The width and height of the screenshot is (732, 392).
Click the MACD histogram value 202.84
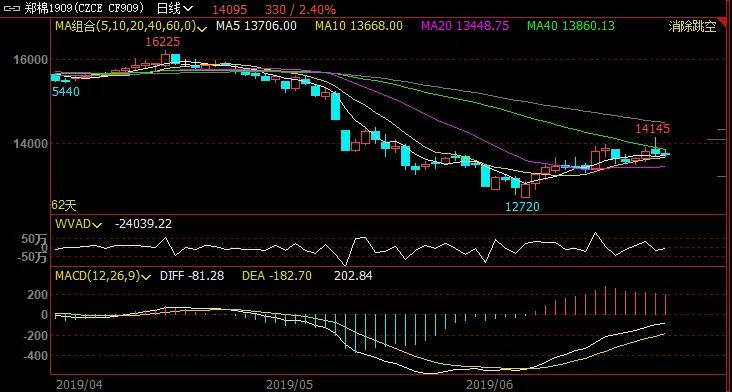(x=353, y=276)
